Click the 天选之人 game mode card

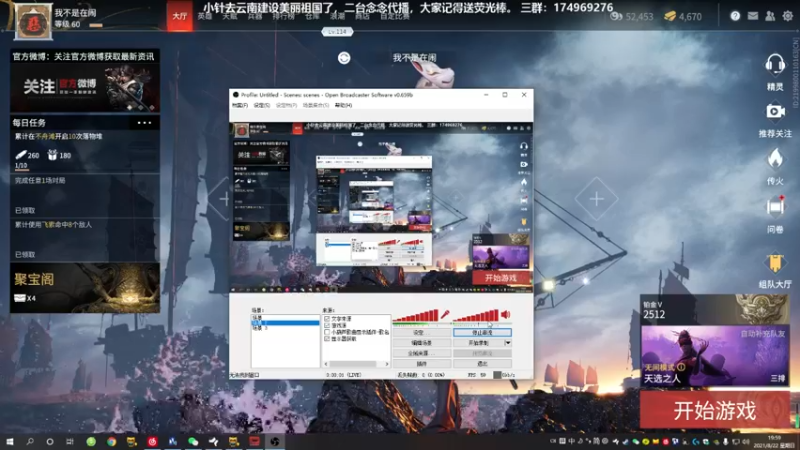pyautogui.click(x=714, y=356)
